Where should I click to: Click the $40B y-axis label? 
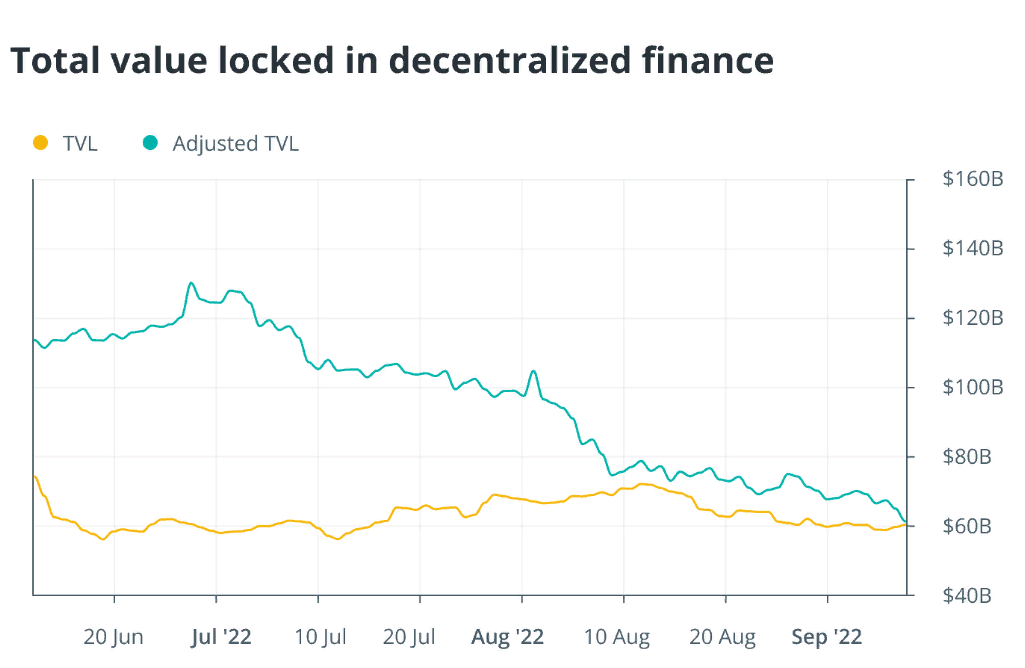coord(966,595)
